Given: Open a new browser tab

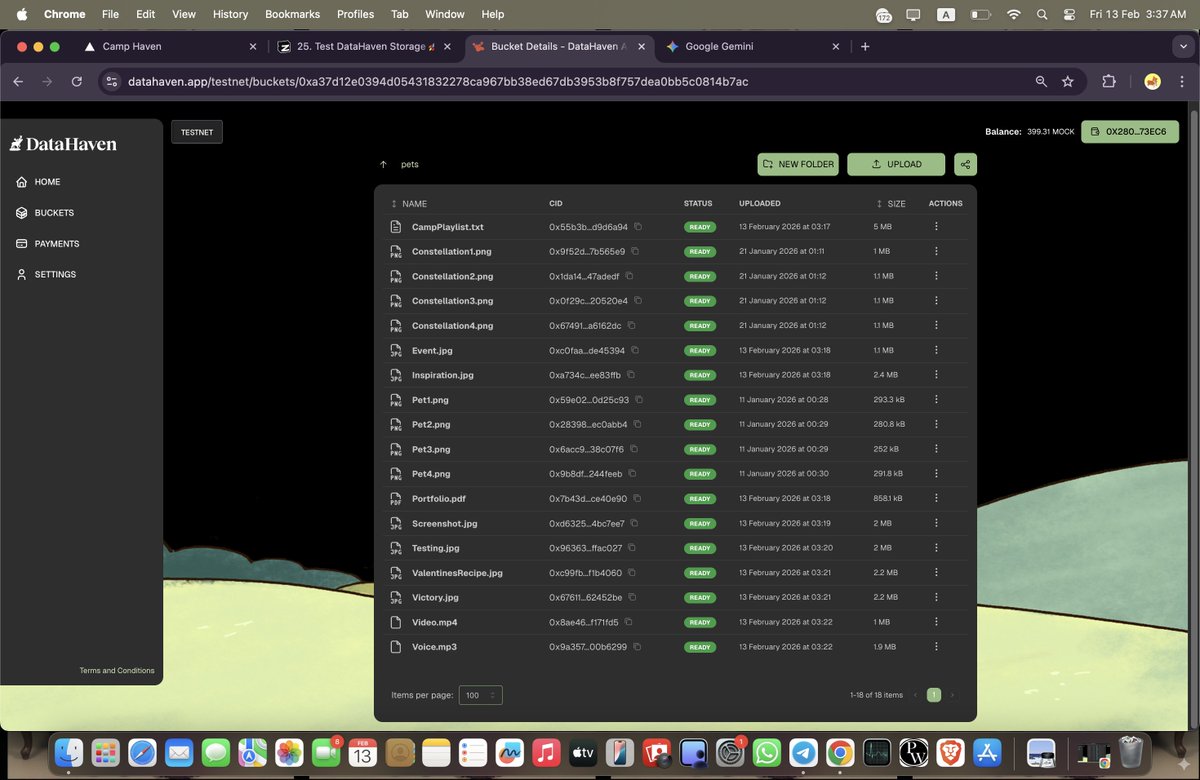Looking at the screenshot, I should [x=865, y=46].
